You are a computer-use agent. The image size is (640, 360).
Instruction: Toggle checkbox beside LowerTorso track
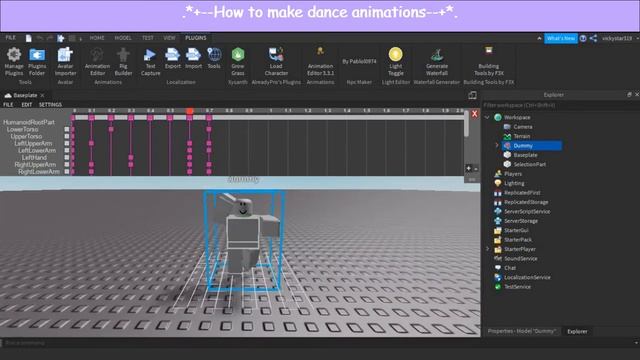coord(67,129)
